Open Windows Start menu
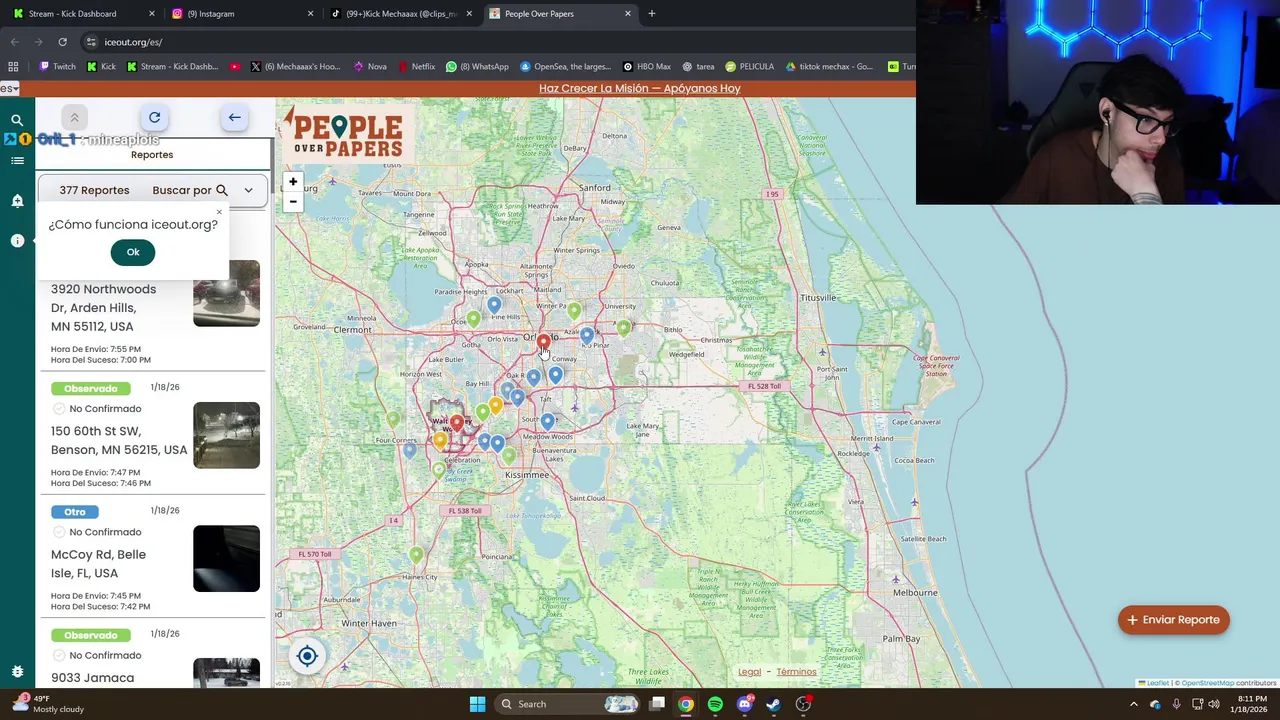 [x=477, y=704]
